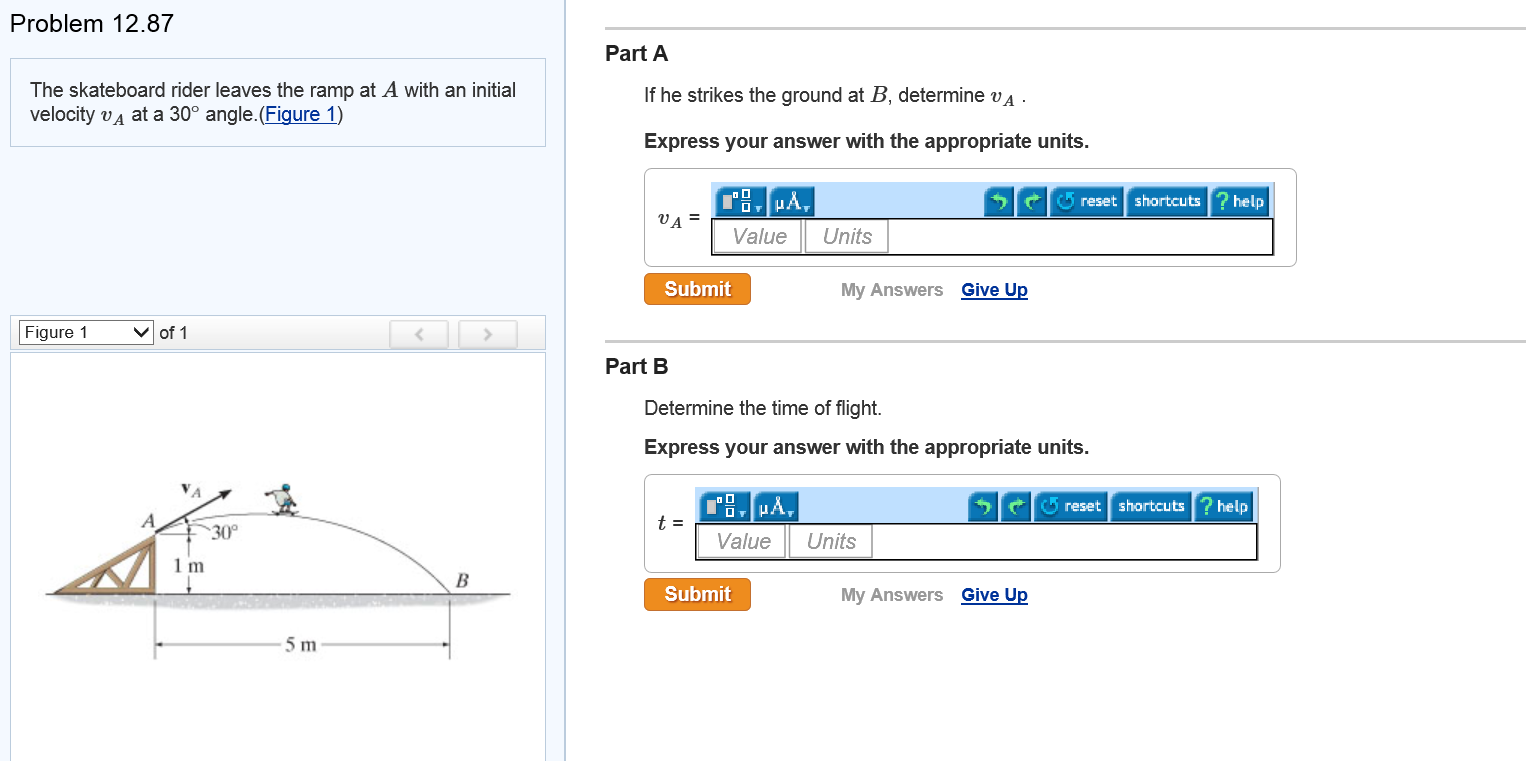Screen dimensions: 1526x761
Task: Click Give Up link for Part A
Action: (994, 290)
